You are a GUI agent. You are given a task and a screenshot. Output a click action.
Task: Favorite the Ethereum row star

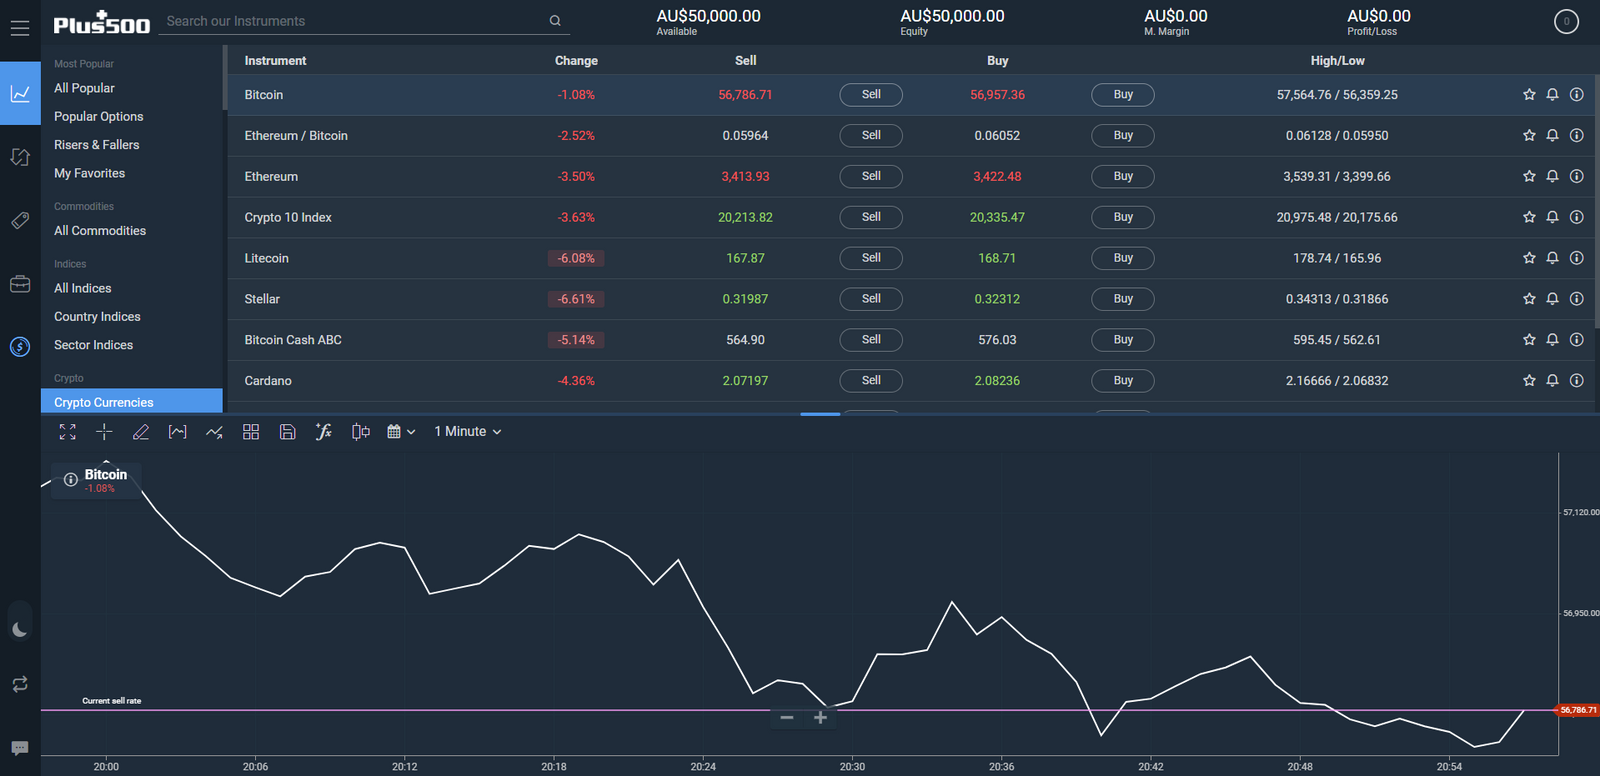[1529, 177]
